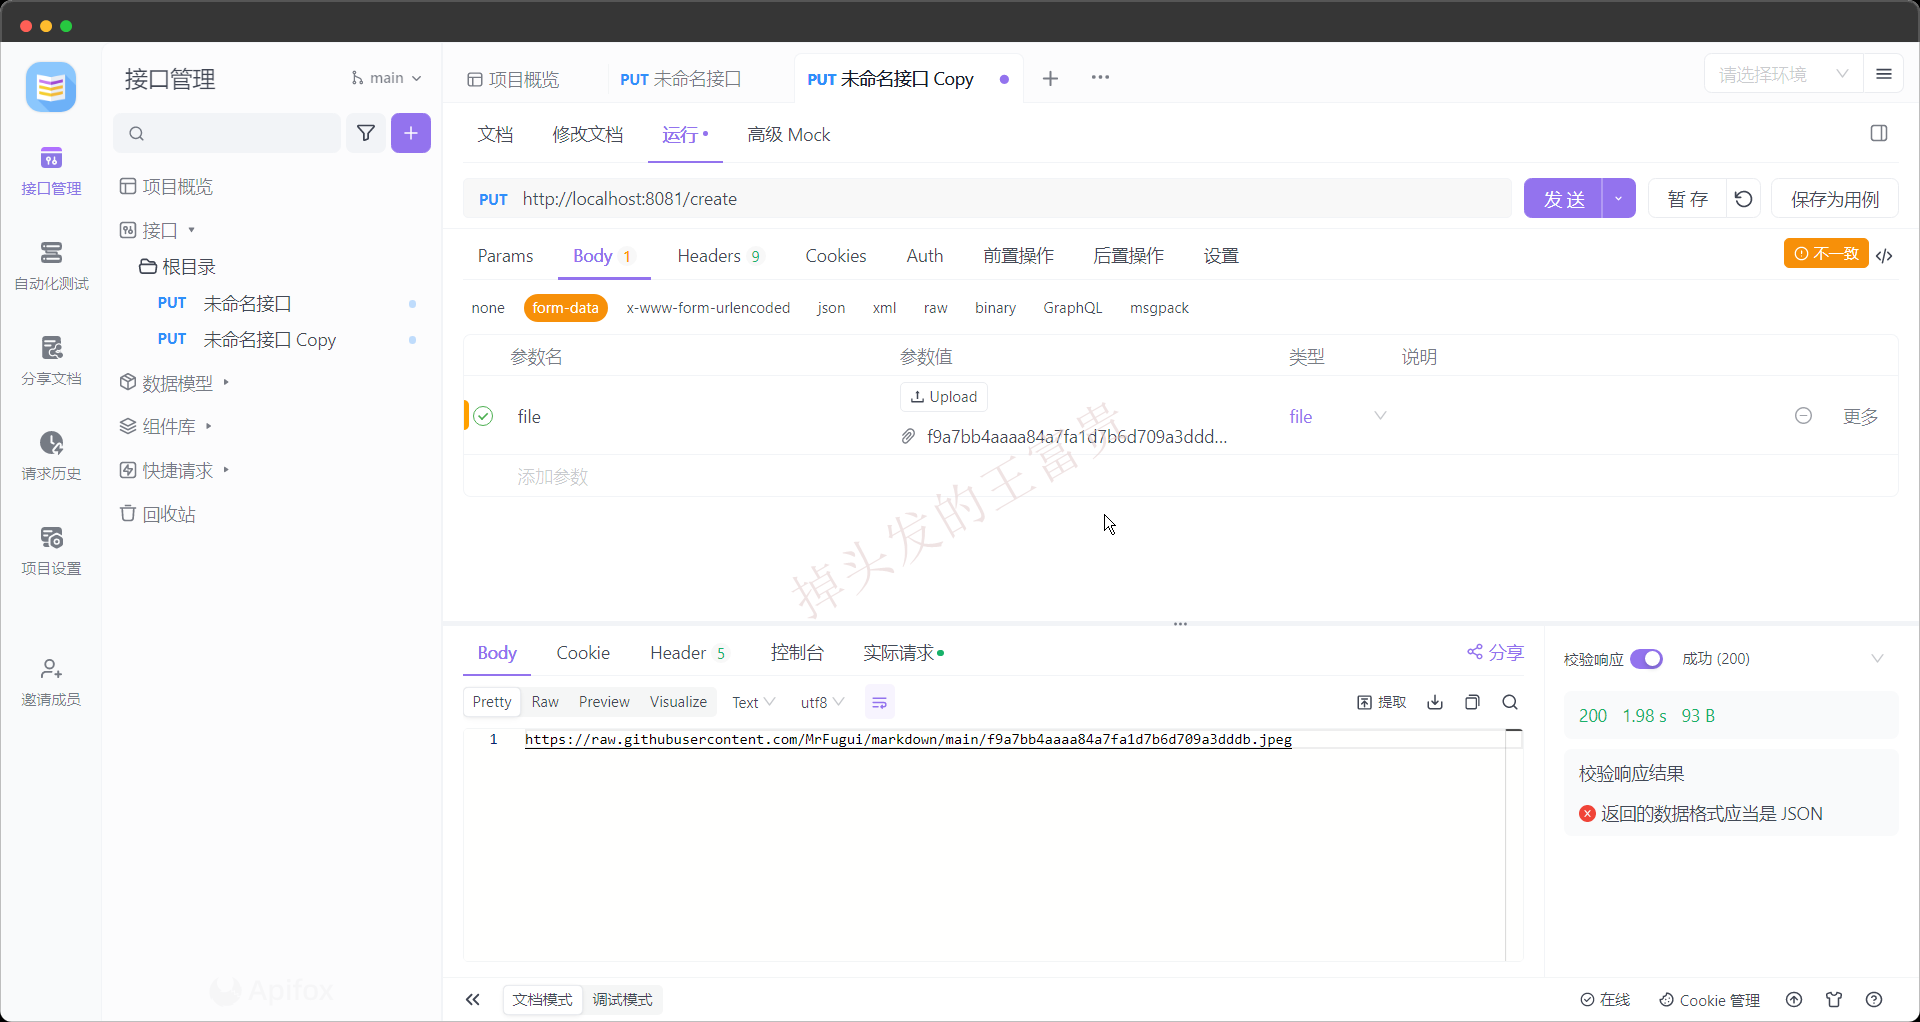Click the upload arrow icon in status bar
This screenshot has width=1920, height=1022.
point(1794,1000)
